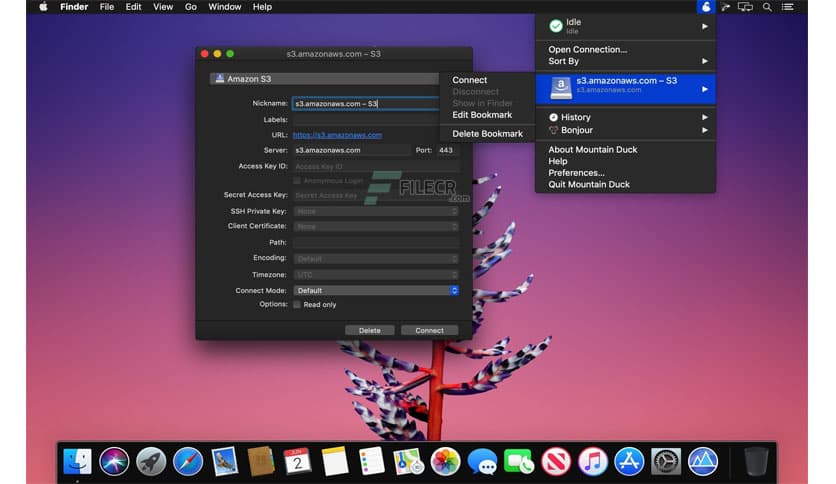Screen dimensions: 836x484
Task: Launch FaceTime from the Dock
Action: coord(518,461)
